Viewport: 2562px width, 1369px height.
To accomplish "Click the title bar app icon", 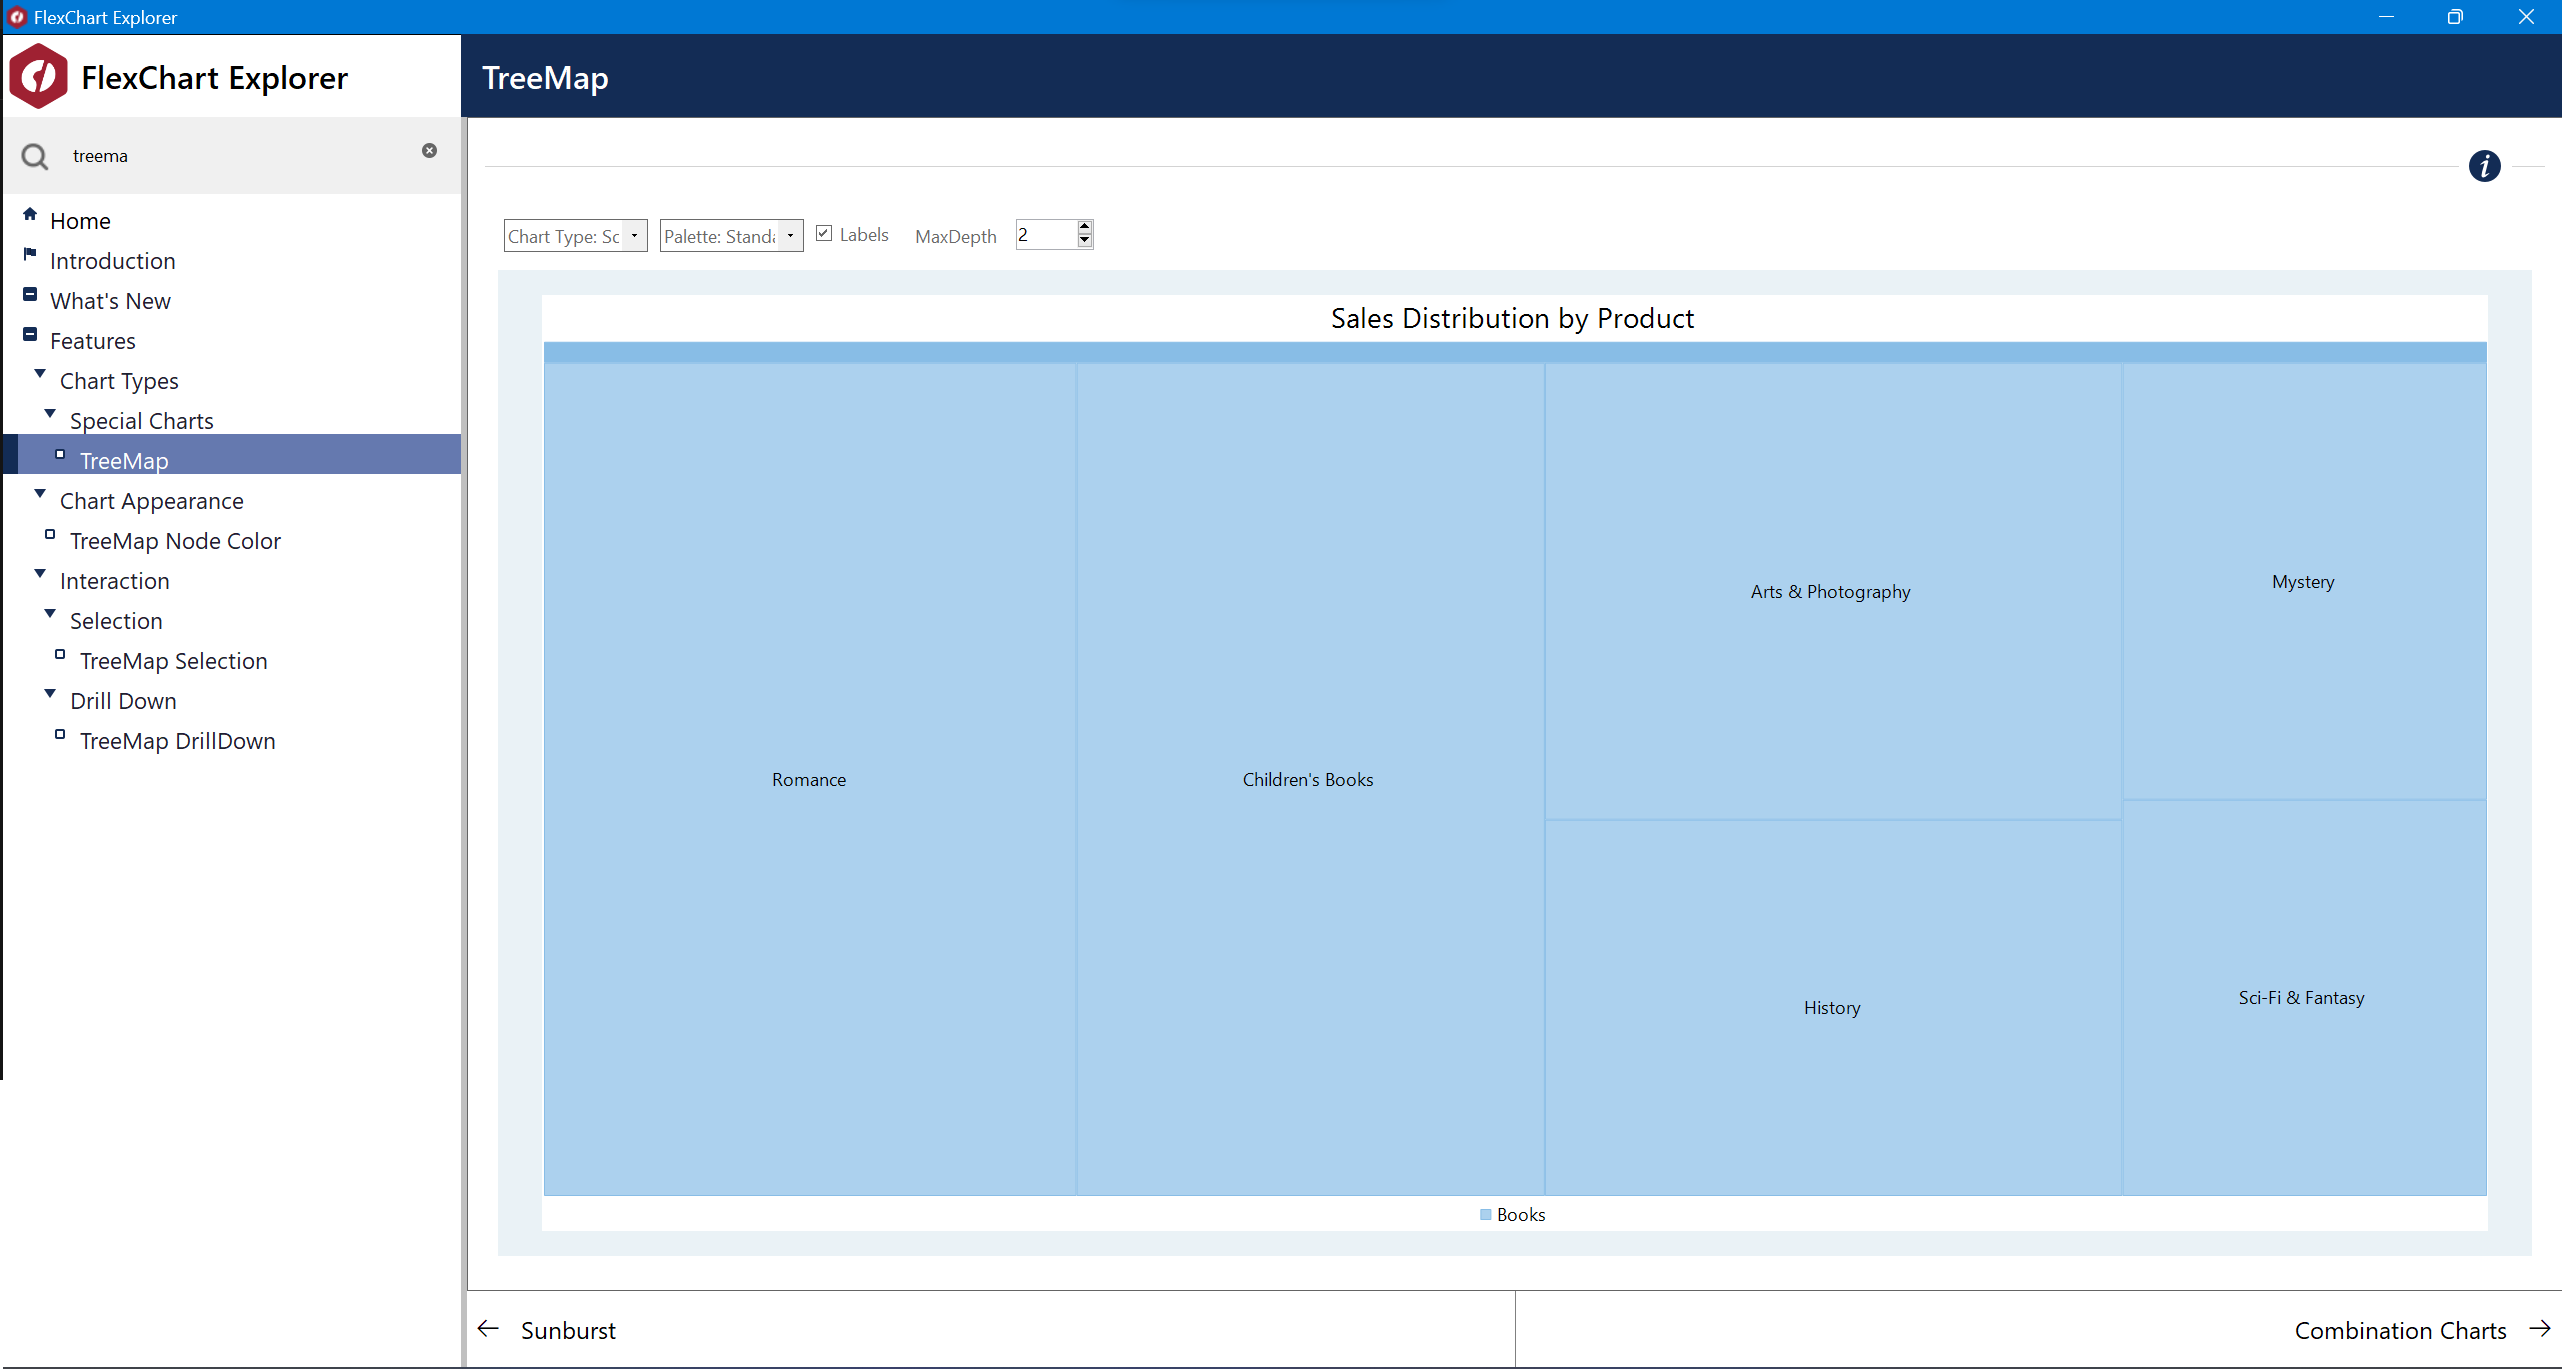I will (17, 17).
